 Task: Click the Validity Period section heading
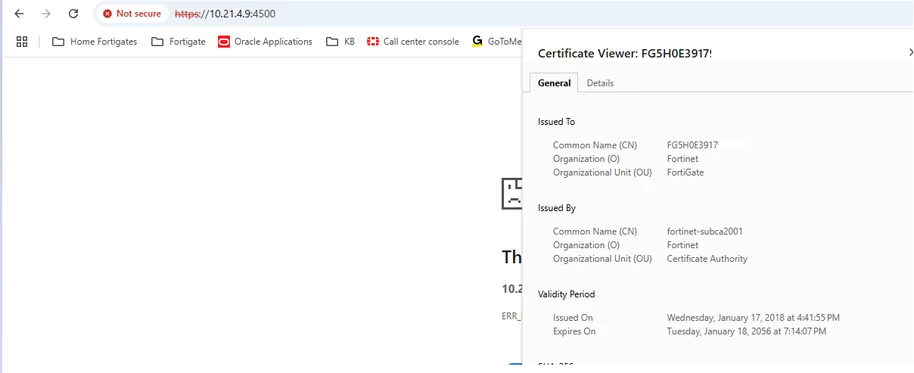coord(566,294)
